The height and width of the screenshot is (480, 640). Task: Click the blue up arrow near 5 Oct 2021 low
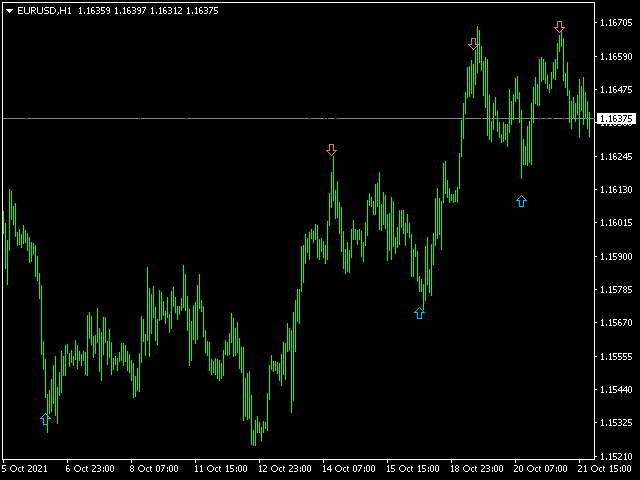(45, 419)
